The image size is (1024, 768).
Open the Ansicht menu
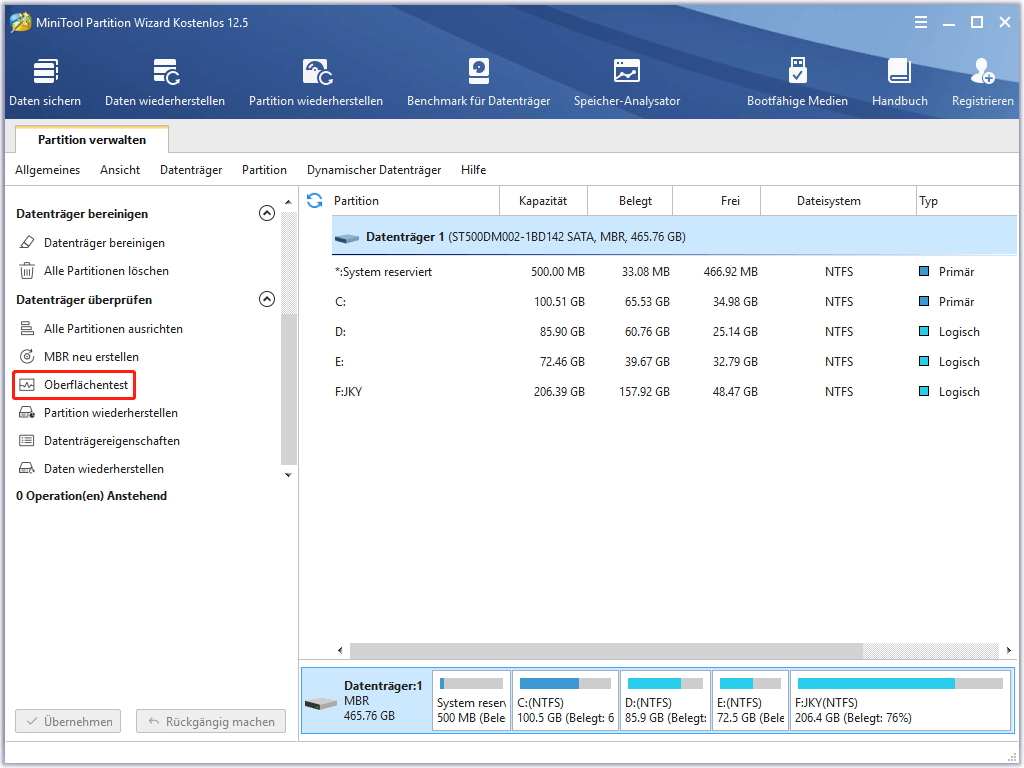click(x=120, y=170)
